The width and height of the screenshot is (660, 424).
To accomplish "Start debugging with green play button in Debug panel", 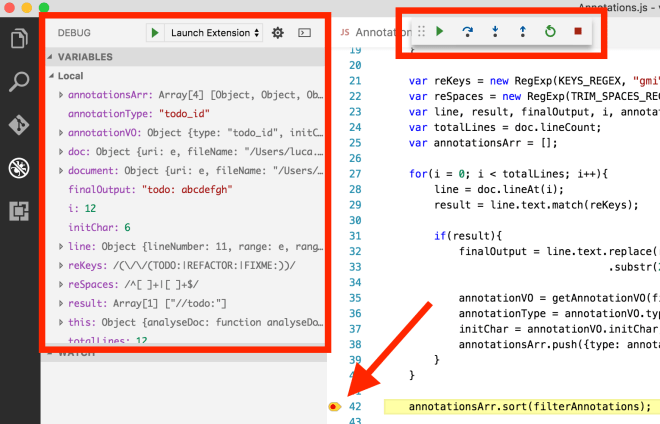I will pyautogui.click(x=155, y=32).
